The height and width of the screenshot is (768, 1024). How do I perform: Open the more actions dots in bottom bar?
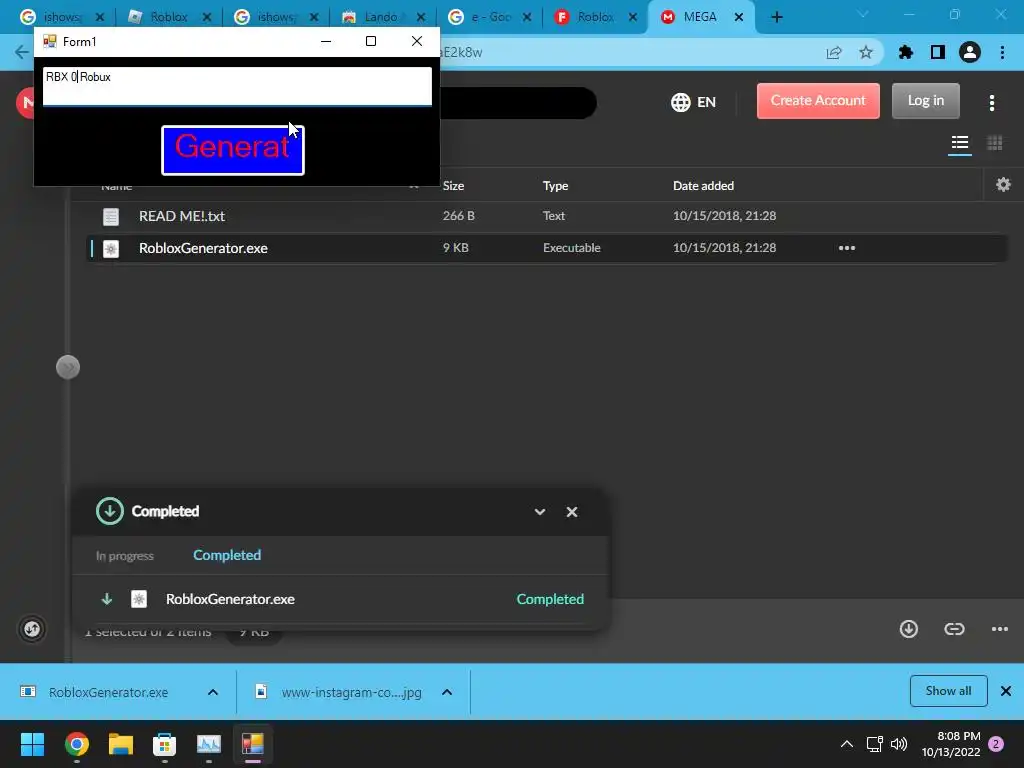pyautogui.click(x=999, y=629)
